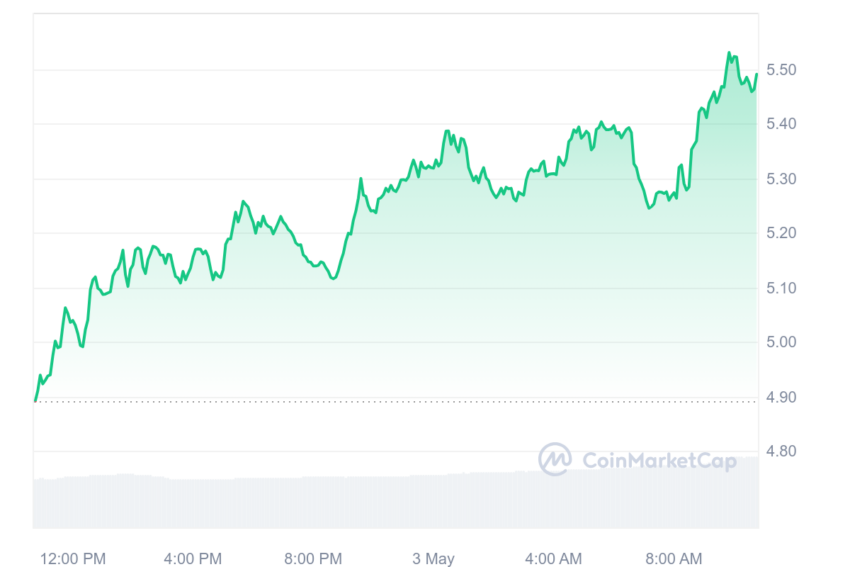The image size is (850, 567).
Task: Click the 5.50 price axis label
Action: pyautogui.click(x=781, y=69)
